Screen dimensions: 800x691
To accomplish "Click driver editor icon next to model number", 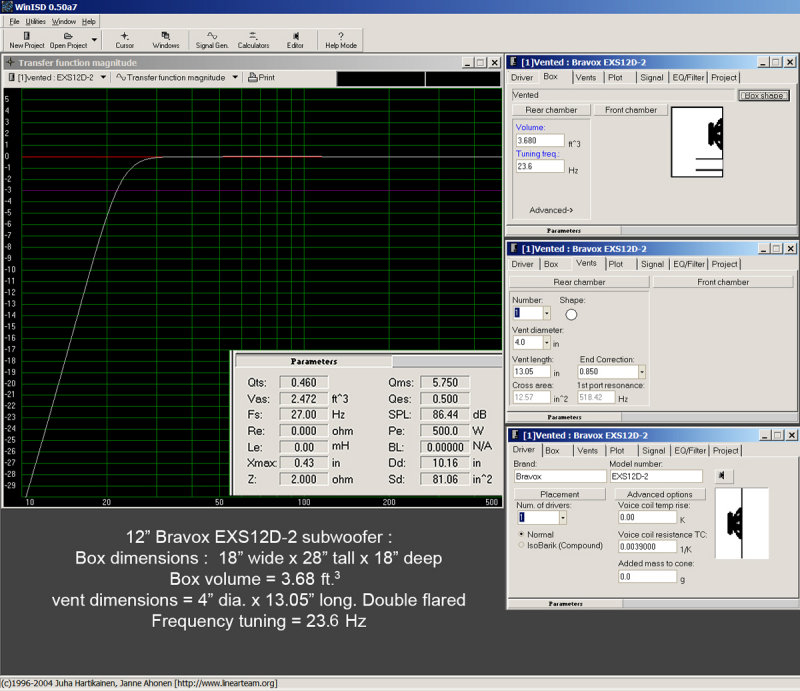I will 721,476.
